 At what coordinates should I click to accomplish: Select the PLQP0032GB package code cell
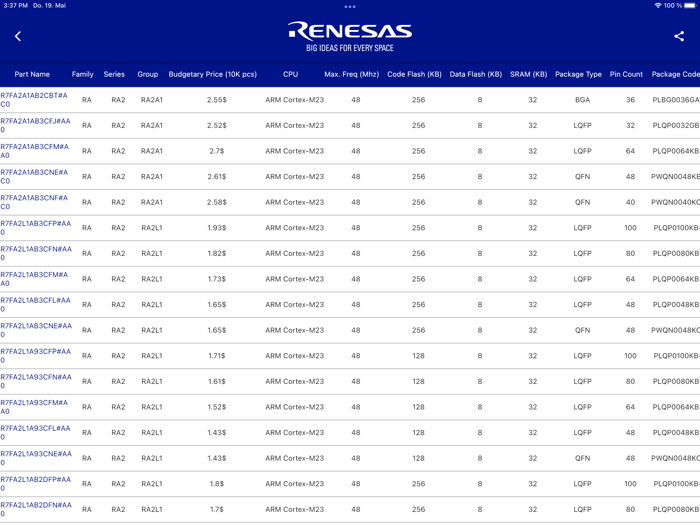[675, 125]
